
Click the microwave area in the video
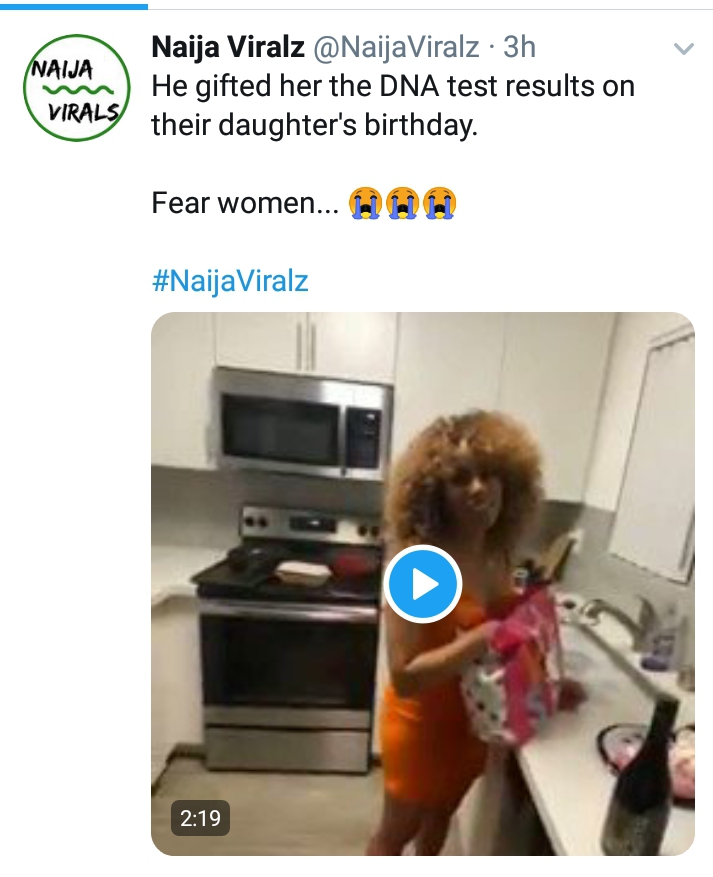pyautogui.click(x=301, y=423)
